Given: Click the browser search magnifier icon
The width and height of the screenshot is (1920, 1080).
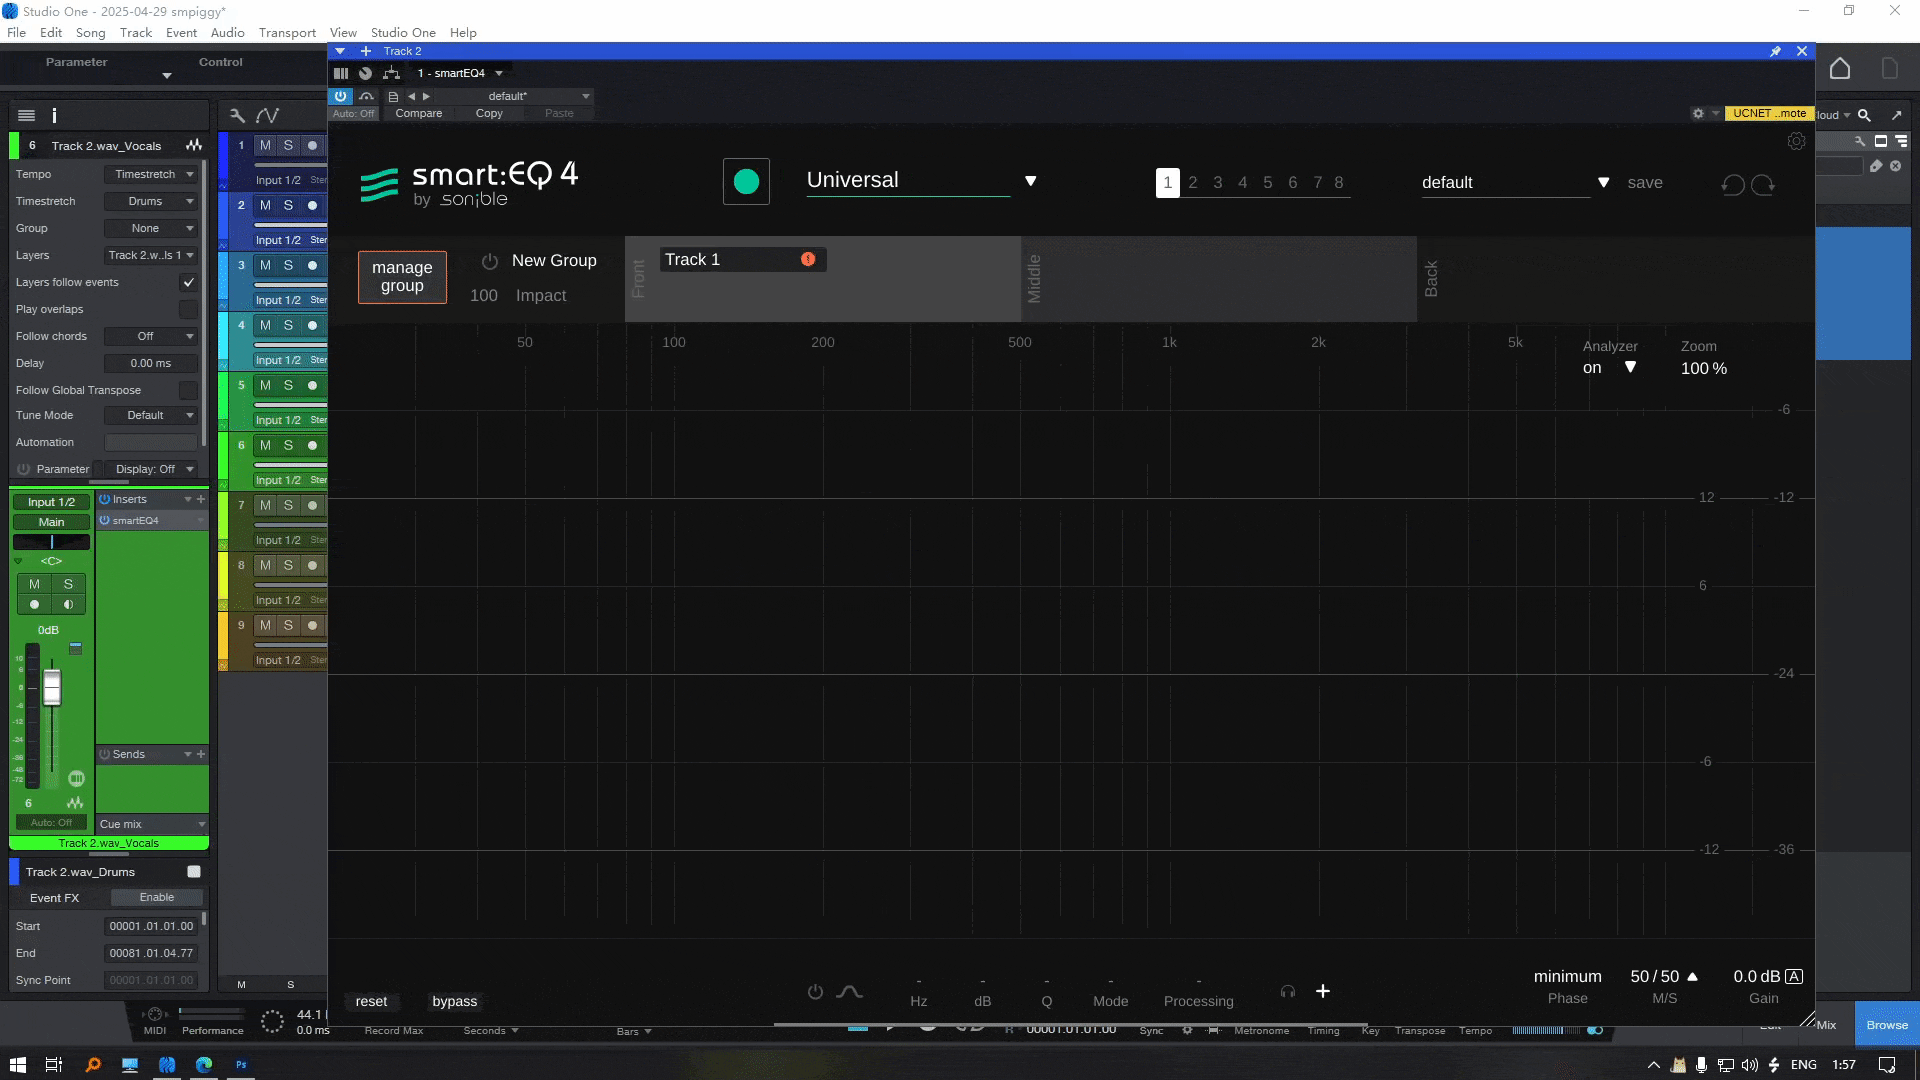Looking at the screenshot, I should click(1864, 115).
